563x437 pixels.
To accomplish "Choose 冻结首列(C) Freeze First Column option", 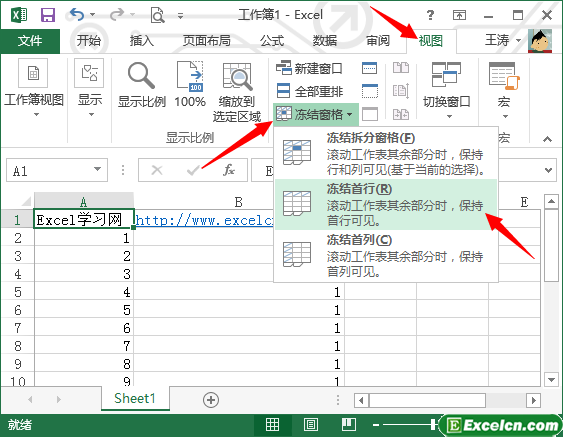I will (386, 255).
